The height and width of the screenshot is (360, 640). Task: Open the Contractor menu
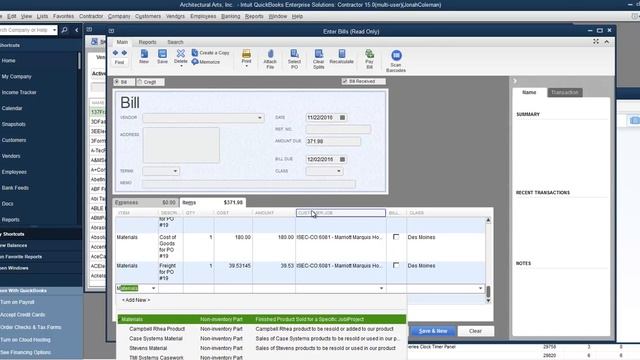[x=91, y=16]
